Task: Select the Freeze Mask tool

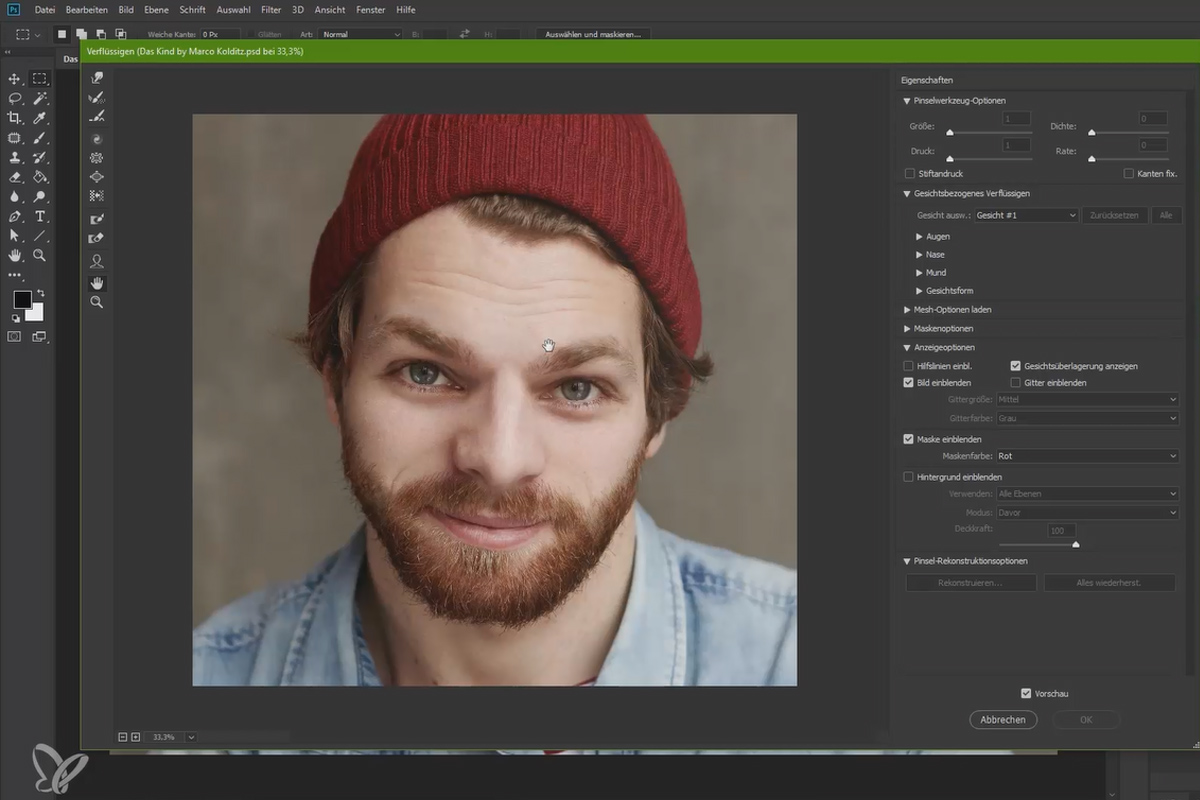Action: [97, 219]
